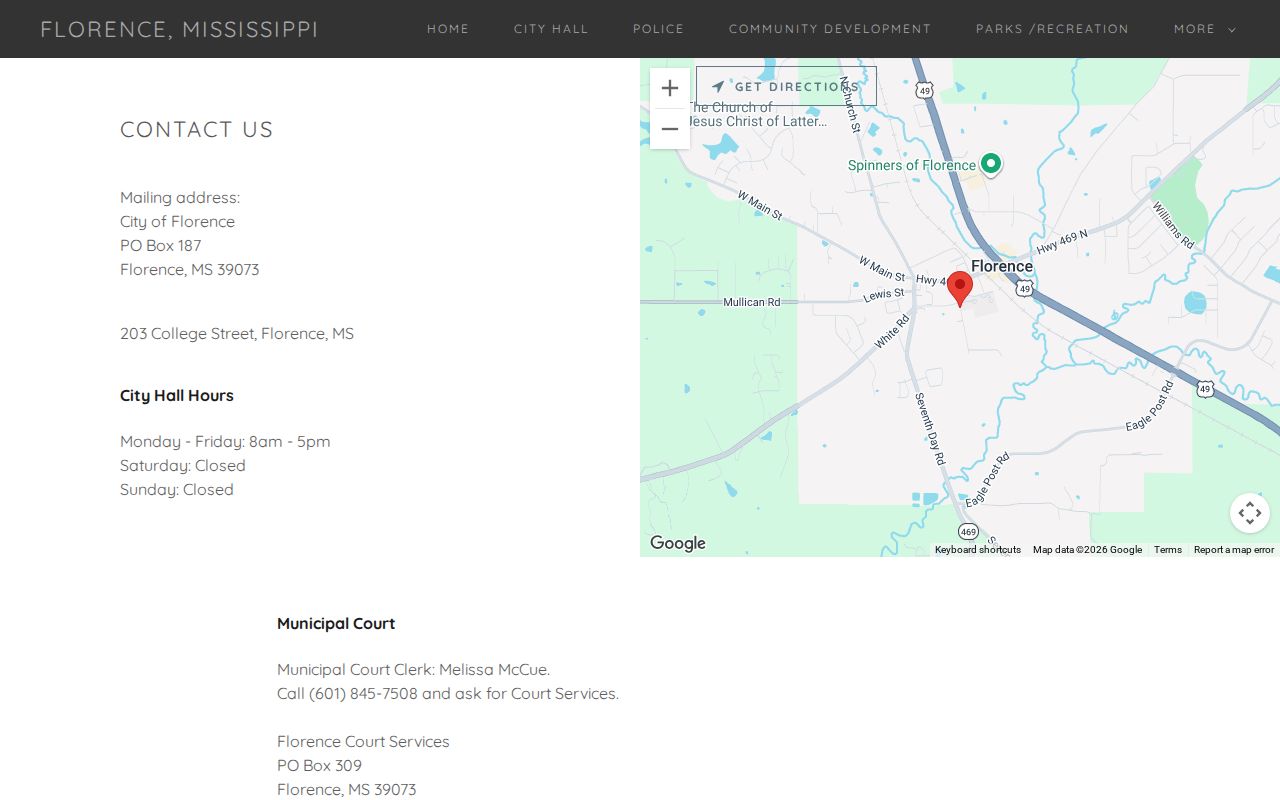Viewport: 1280px width, 800px height.
Task: Toggle map camera controls button
Action: [x=1250, y=513]
